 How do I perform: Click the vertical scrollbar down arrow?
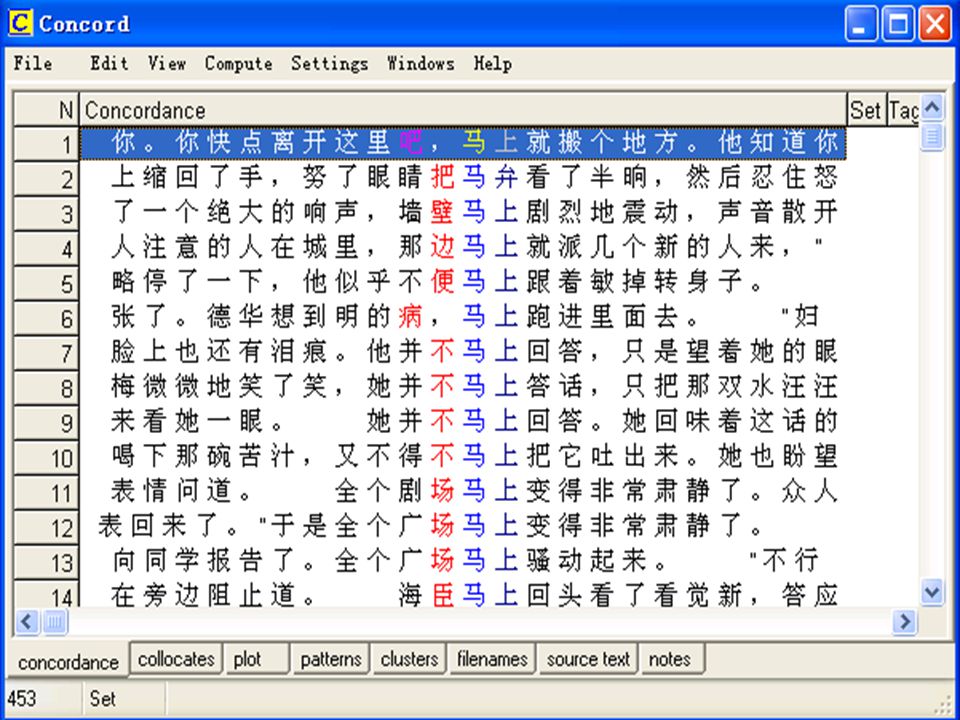click(x=932, y=592)
